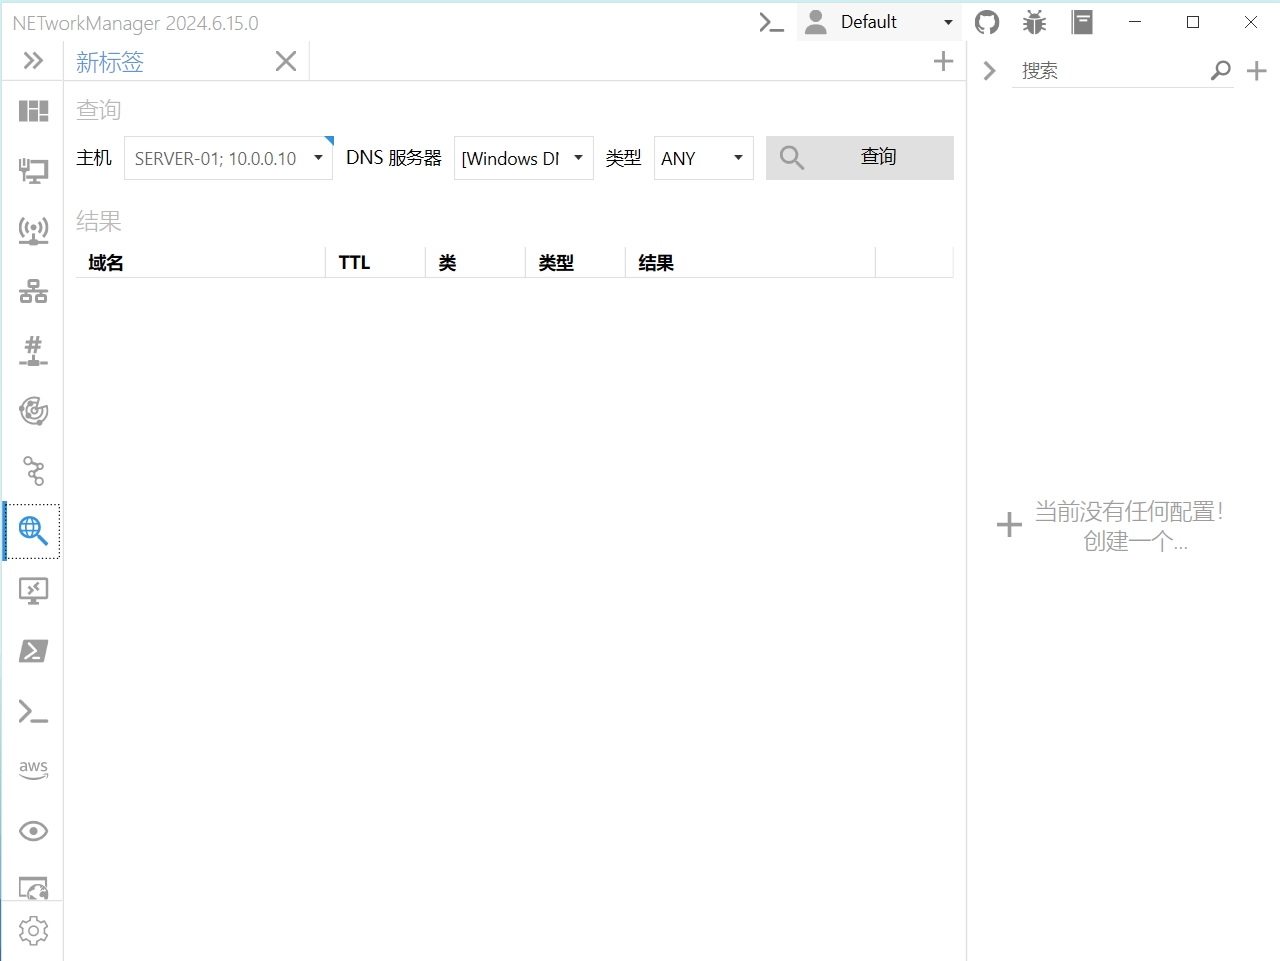Viewport: 1280px width, 961px height.
Task: Open the TigerVNC eye icon
Action: [33, 831]
